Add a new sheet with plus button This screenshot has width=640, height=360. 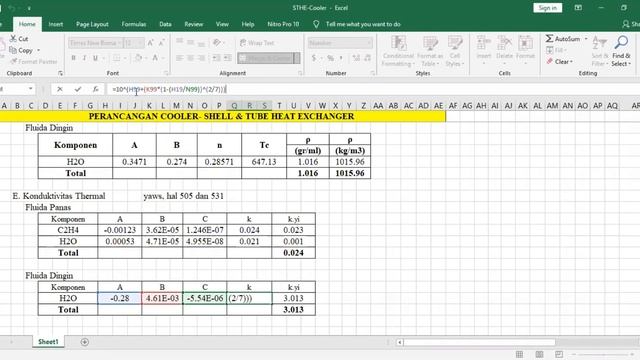click(84, 342)
